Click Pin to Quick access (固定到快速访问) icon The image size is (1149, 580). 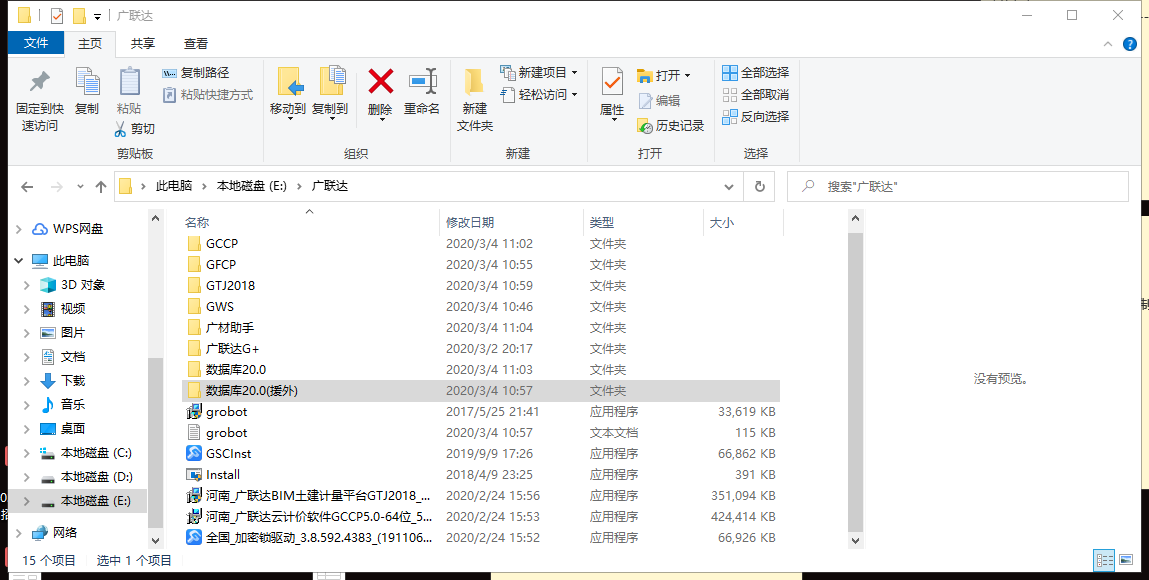click(40, 83)
